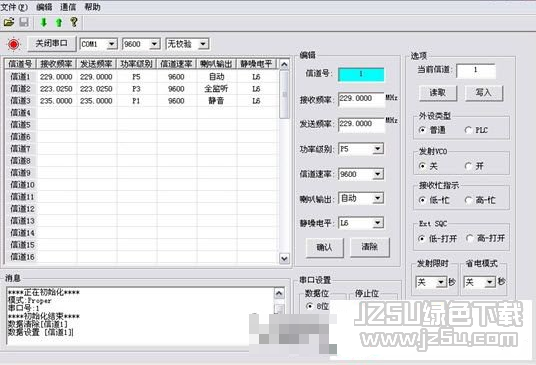Click the 当前信道 input field
This screenshot has height=365, width=536.
[x=475, y=71]
